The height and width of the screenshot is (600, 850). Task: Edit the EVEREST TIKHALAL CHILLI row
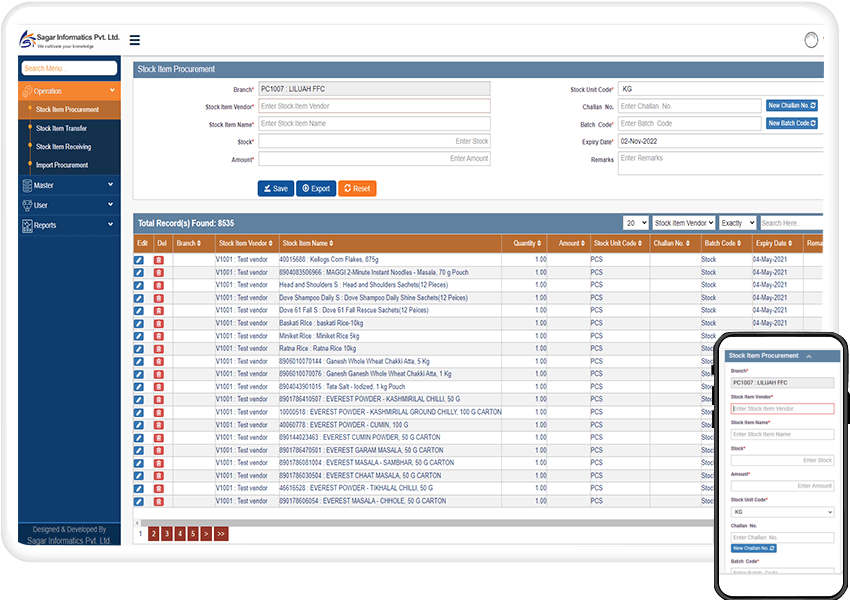coord(139,489)
